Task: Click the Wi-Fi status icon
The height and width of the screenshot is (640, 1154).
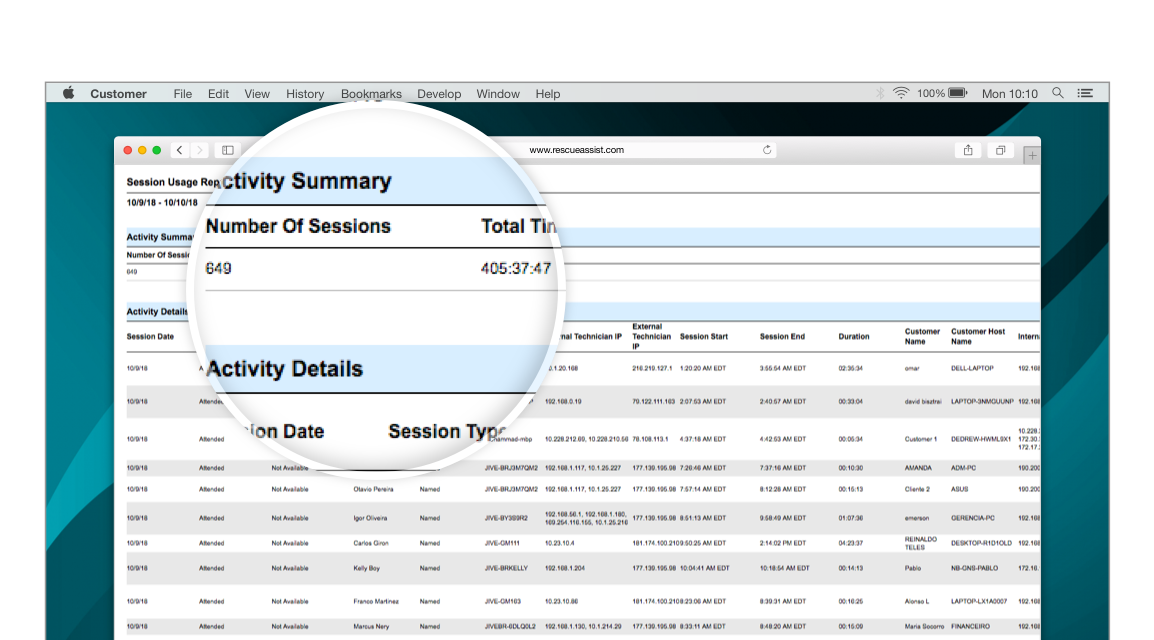Action: click(901, 93)
